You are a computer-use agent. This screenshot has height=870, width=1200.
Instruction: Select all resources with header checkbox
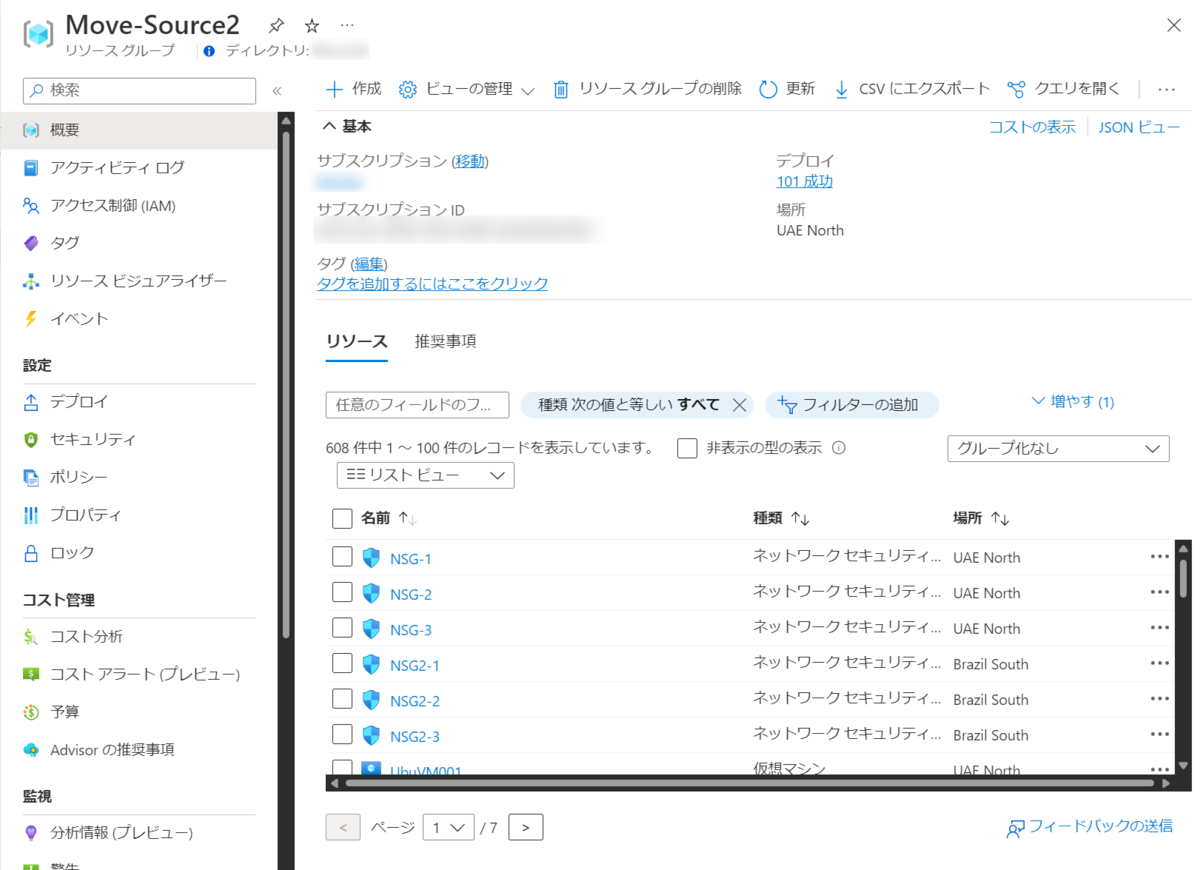click(342, 518)
